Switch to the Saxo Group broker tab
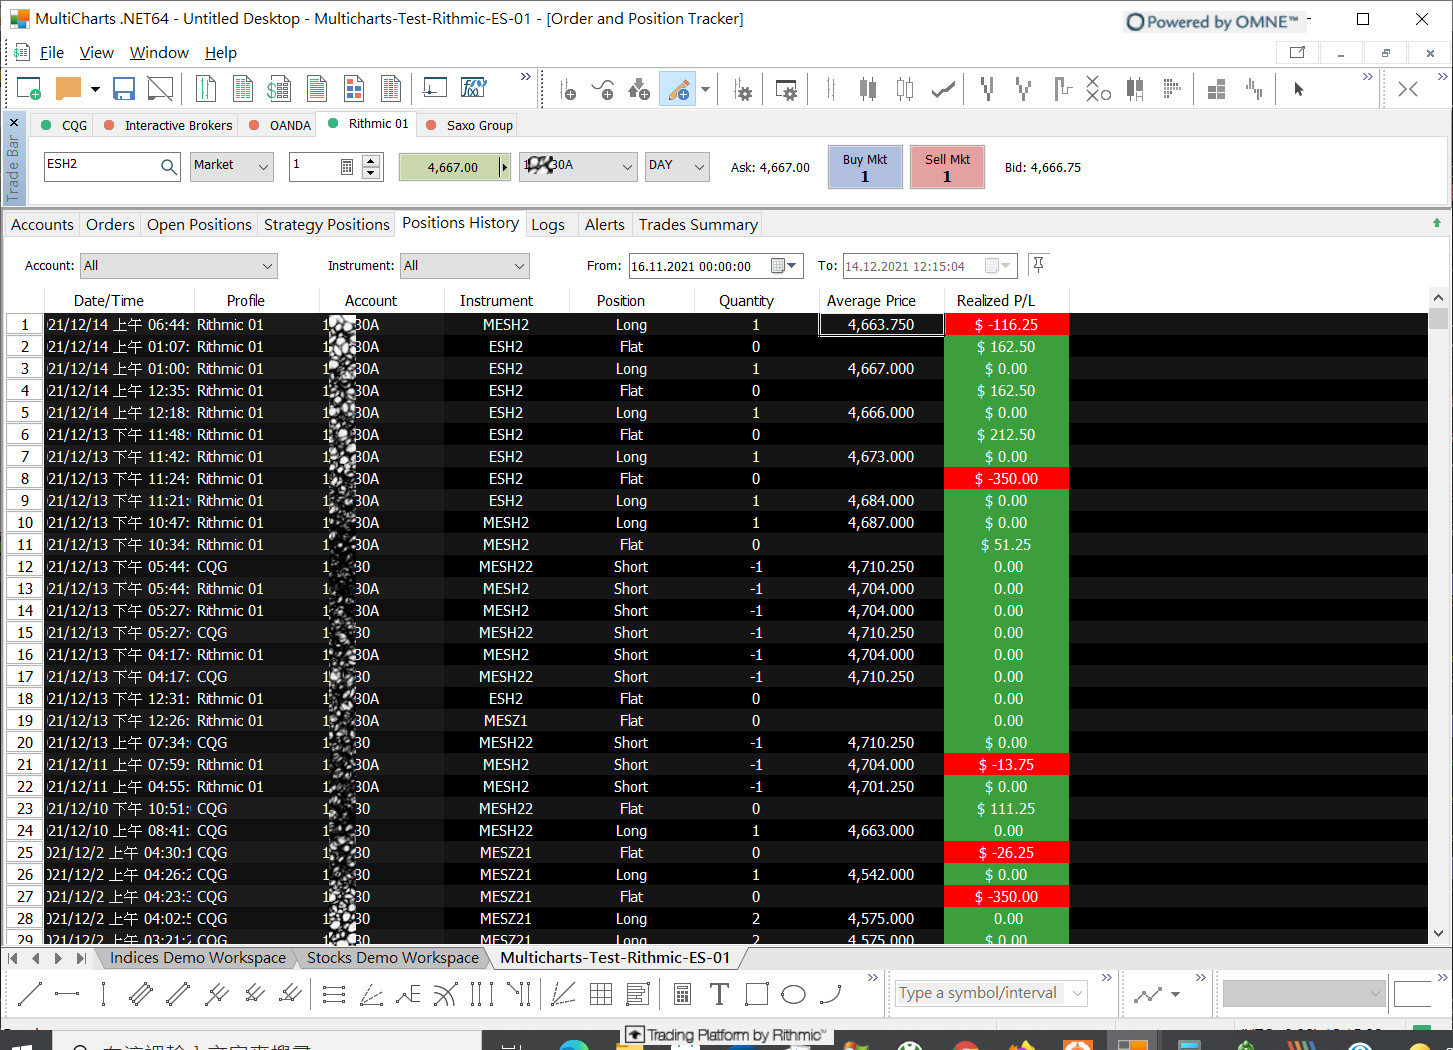1453x1050 pixels. (x=469, y=125)
